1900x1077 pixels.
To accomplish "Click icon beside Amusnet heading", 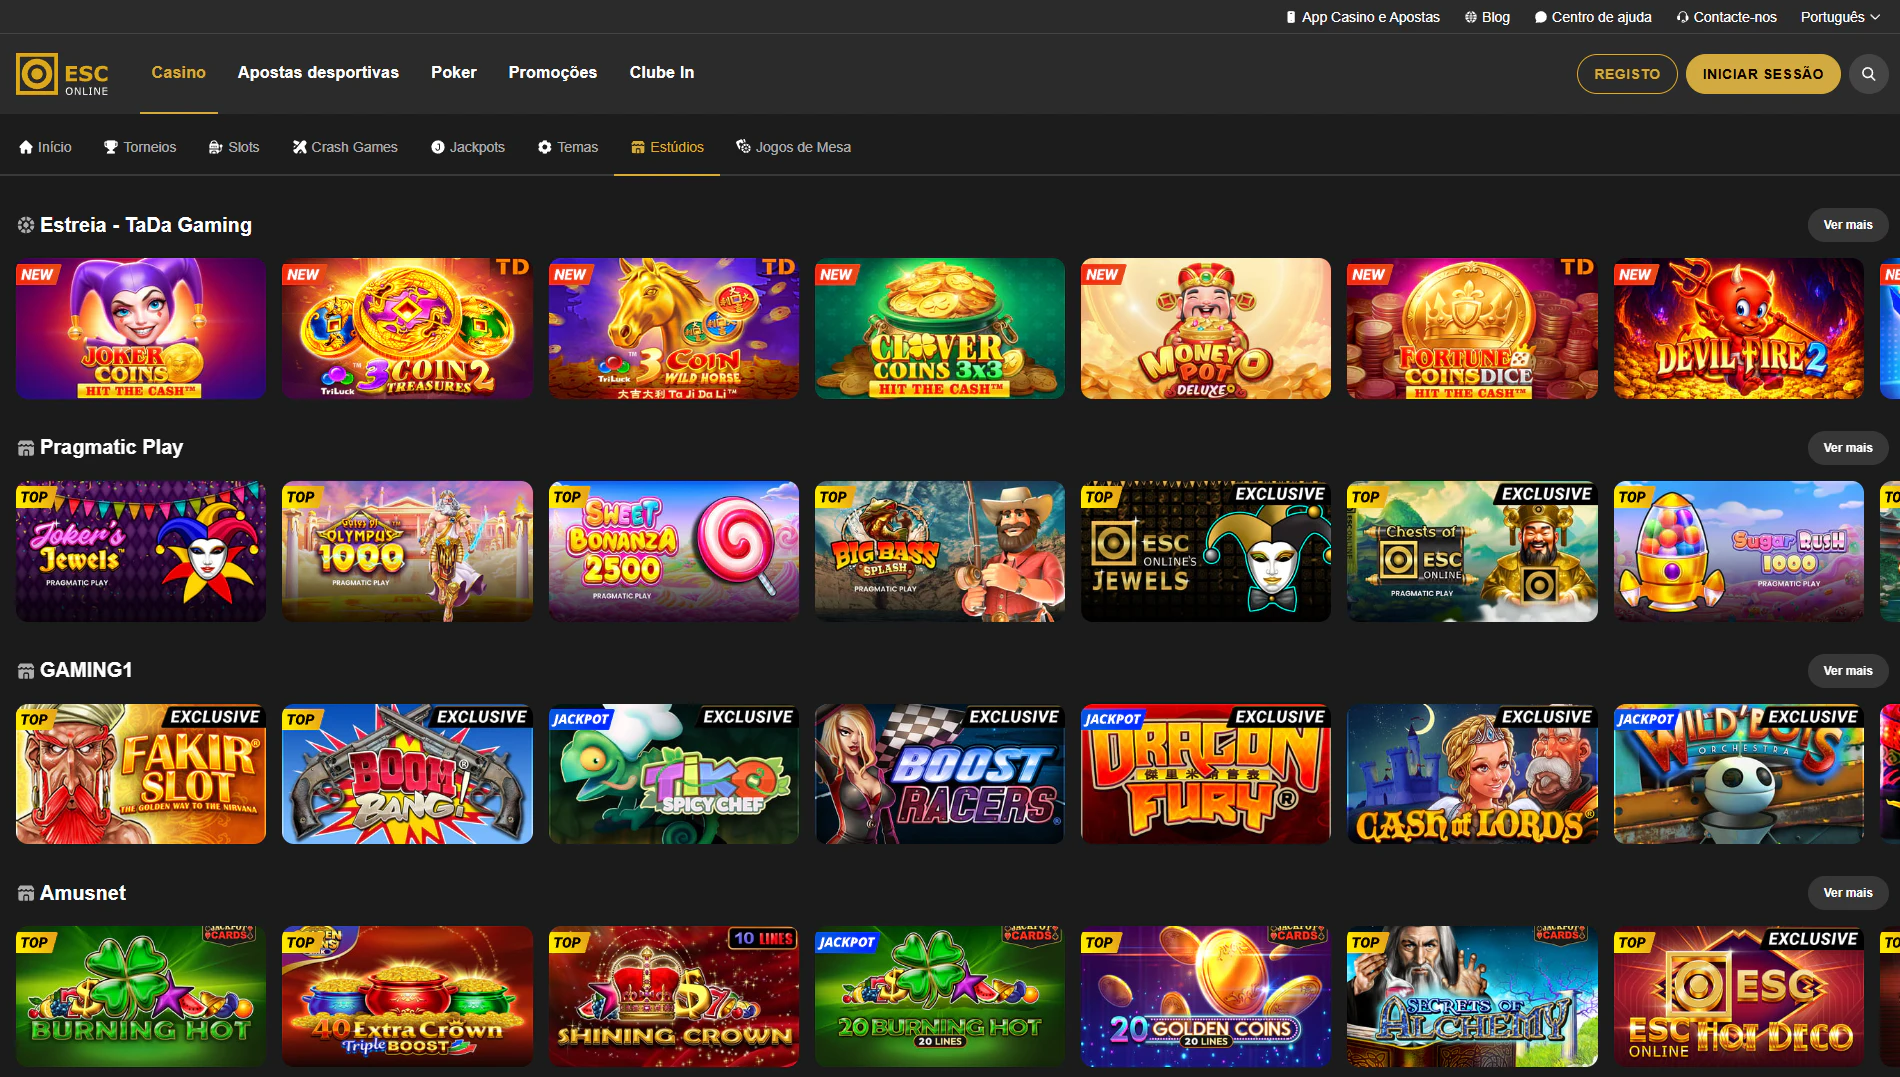I will click(26, 893).
